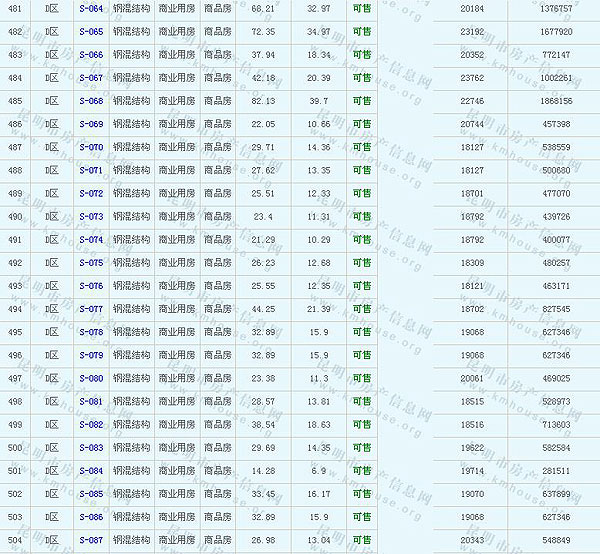This screenshot has width=600, height=554.
Task: Click the S-065 unit number link
Action: 90,31
